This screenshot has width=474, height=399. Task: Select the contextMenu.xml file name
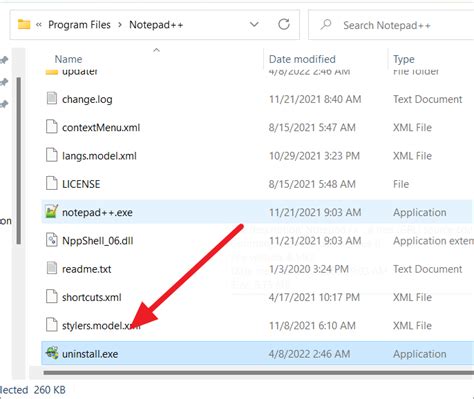pos(101,127)
